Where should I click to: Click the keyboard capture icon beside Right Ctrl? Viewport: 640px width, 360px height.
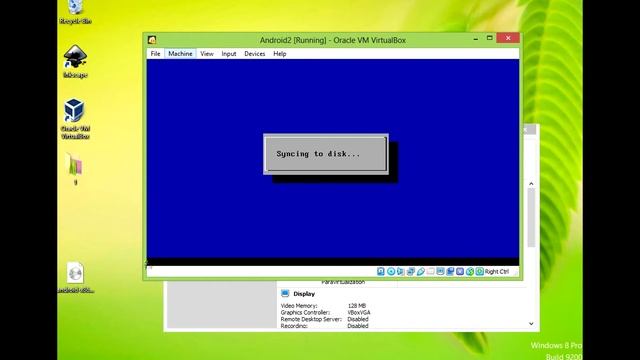[480, 271]
